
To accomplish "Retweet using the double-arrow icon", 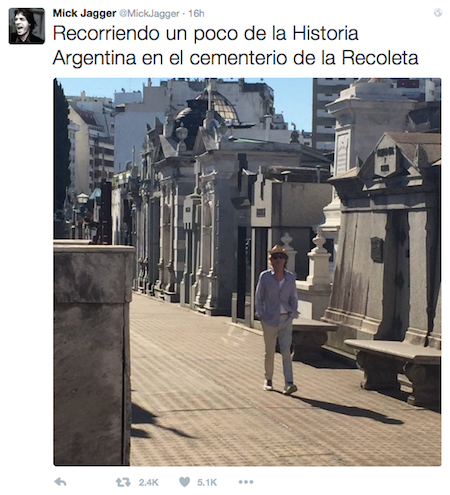I will click(123, 482).
